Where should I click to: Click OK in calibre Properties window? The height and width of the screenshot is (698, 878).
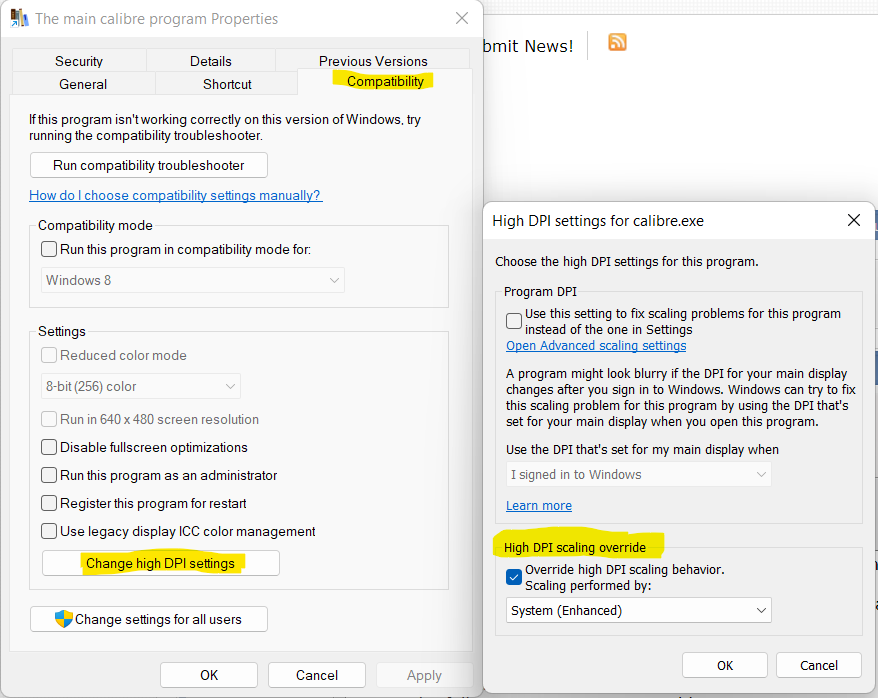pos(209,675)
